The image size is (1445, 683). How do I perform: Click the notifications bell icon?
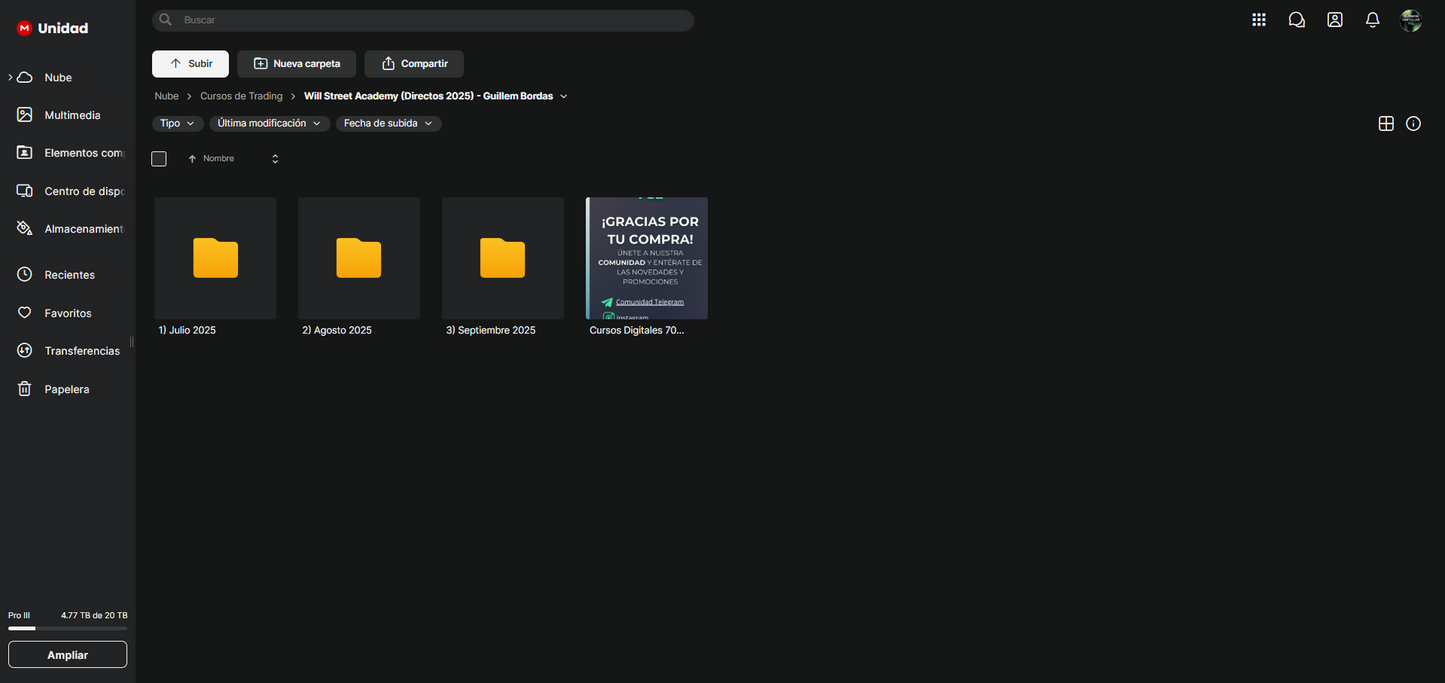1373,20
